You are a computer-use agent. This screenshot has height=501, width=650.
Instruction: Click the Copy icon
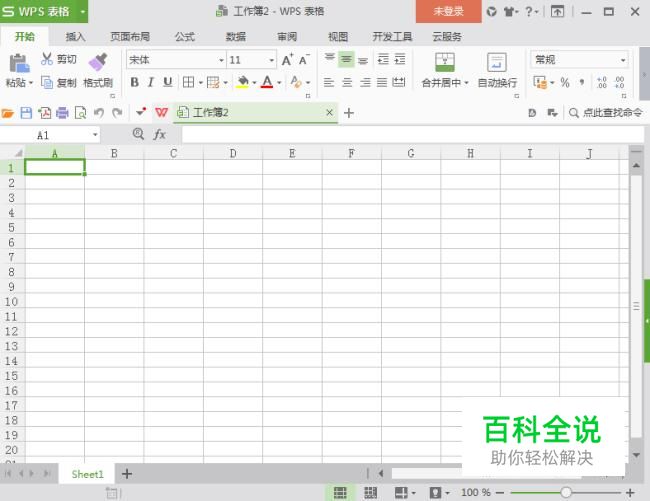click(x=47, y=82)
